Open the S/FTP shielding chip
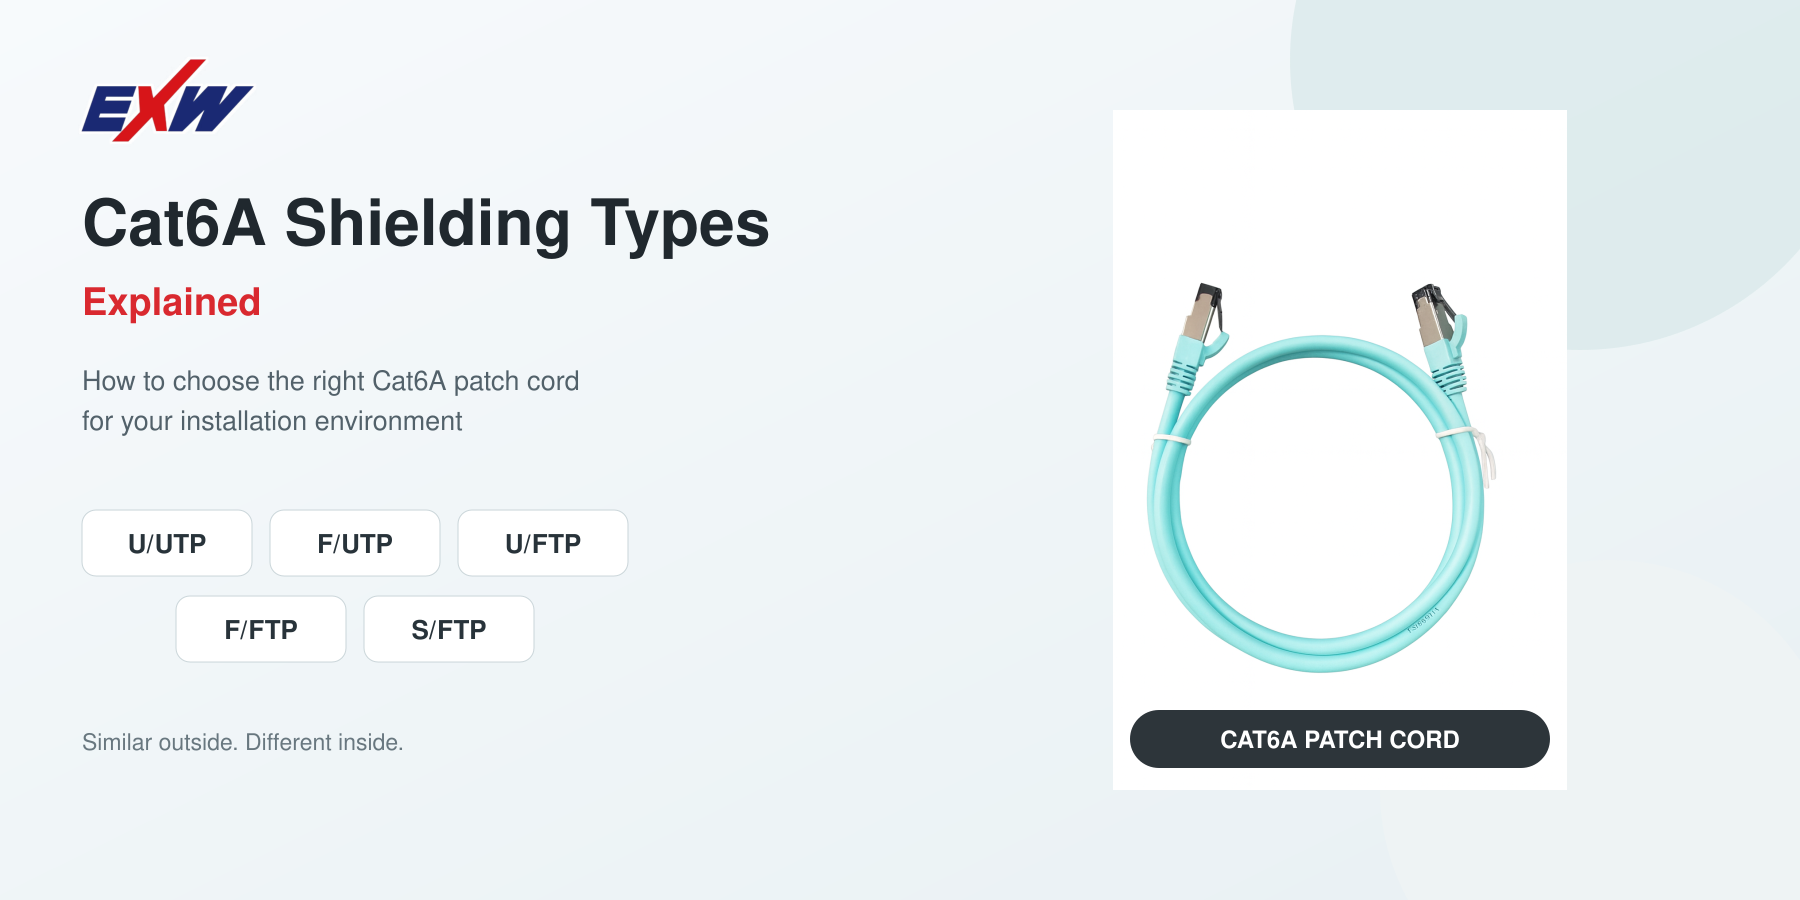 click(449, 629)
